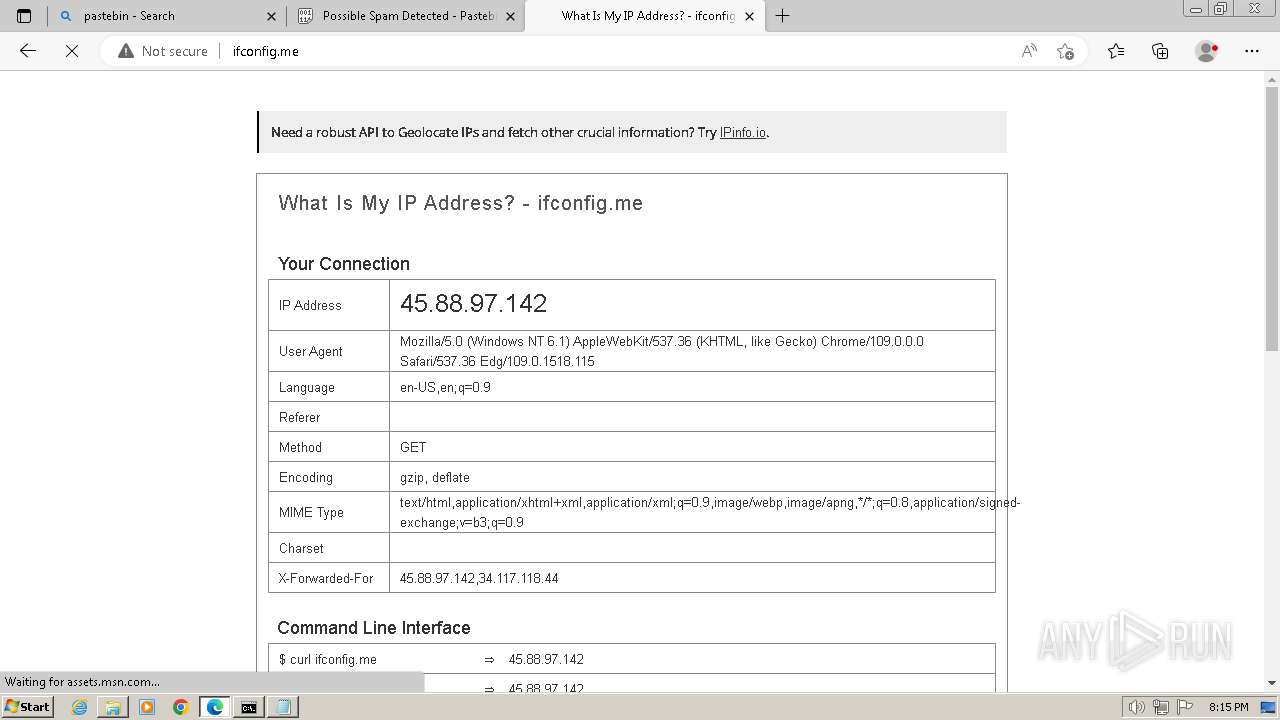1280x720 pixels.
Task: Restore down the Edge browser window
Action: pos(1220,9)
